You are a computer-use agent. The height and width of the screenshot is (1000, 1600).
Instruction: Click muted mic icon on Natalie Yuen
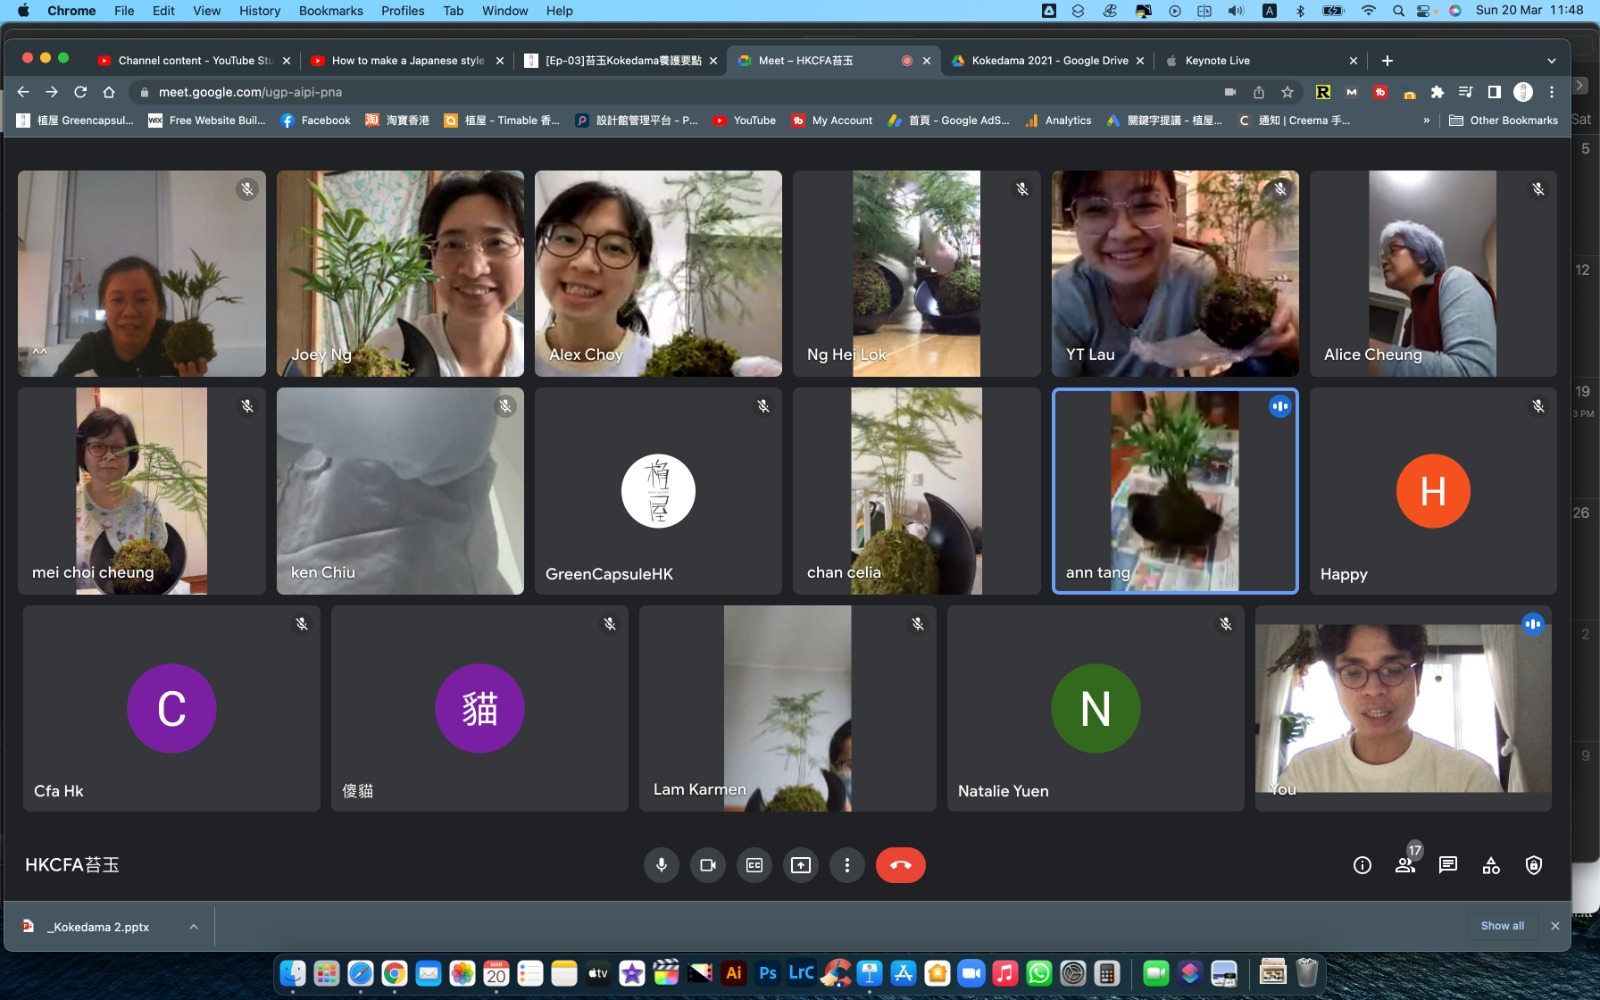point(1225,624)
